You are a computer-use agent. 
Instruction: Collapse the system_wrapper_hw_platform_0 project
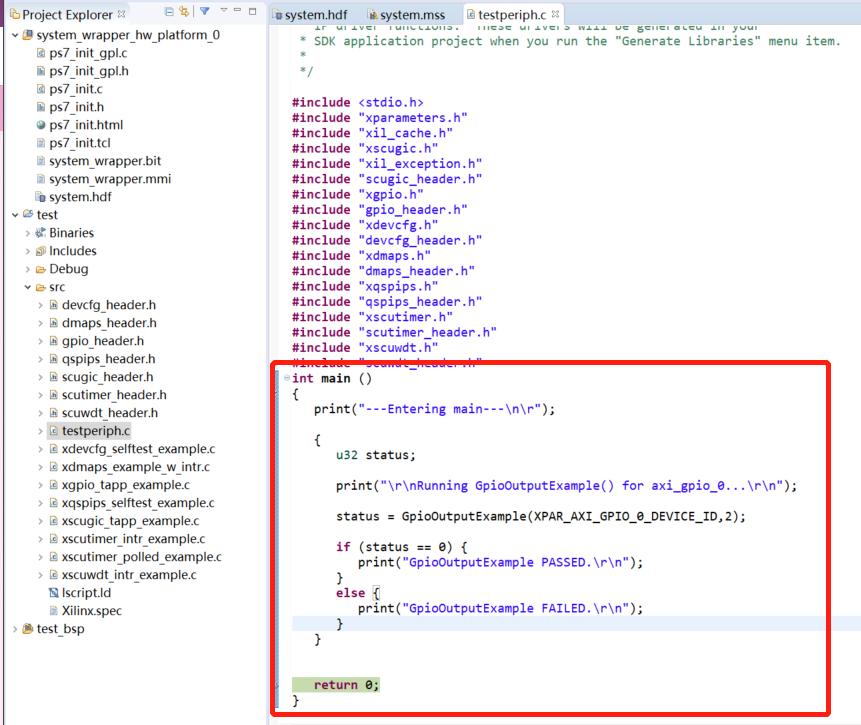pos(14,35)
